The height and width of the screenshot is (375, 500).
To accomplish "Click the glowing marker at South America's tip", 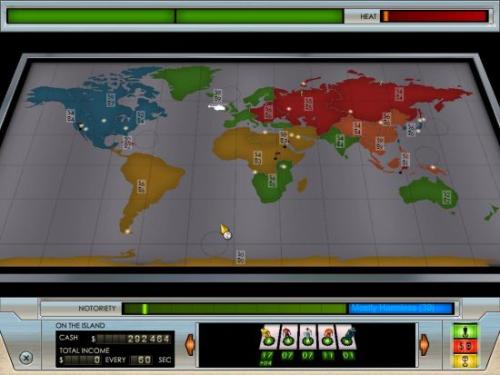I will [x=127, y=231].
